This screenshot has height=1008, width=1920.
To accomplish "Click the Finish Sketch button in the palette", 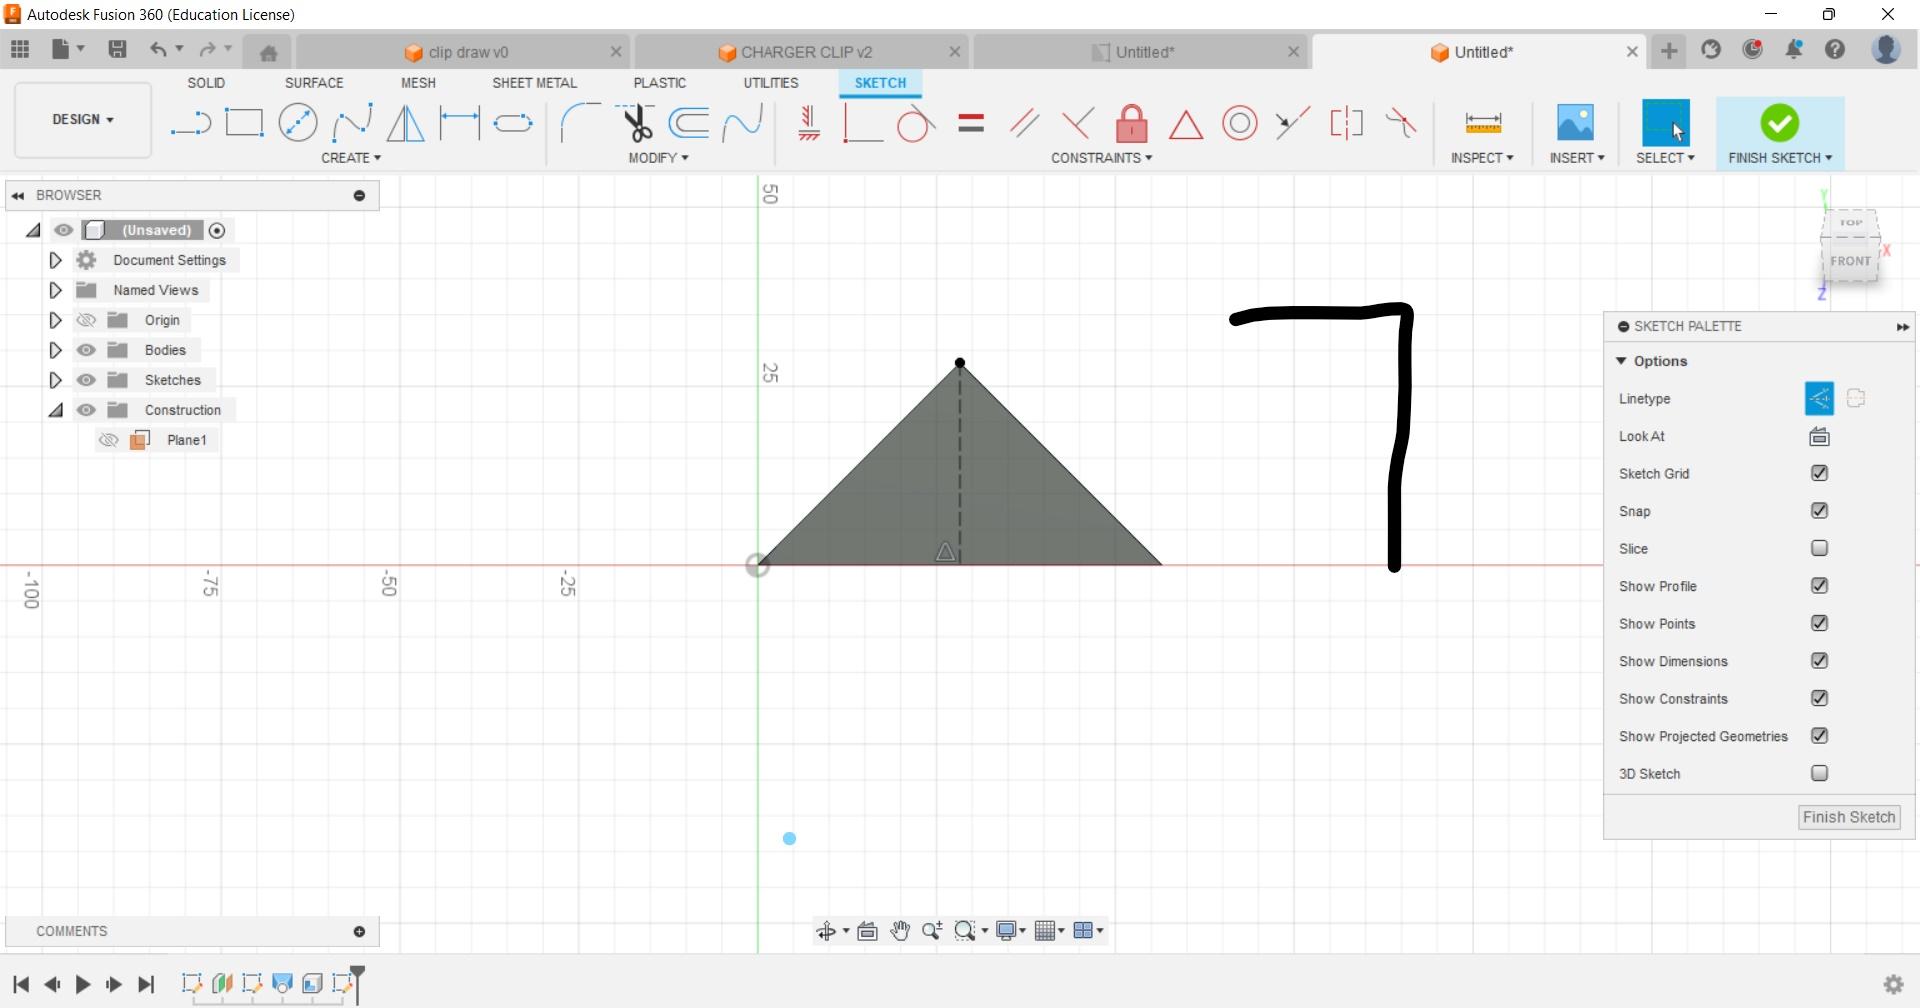I will point(1848,817).
